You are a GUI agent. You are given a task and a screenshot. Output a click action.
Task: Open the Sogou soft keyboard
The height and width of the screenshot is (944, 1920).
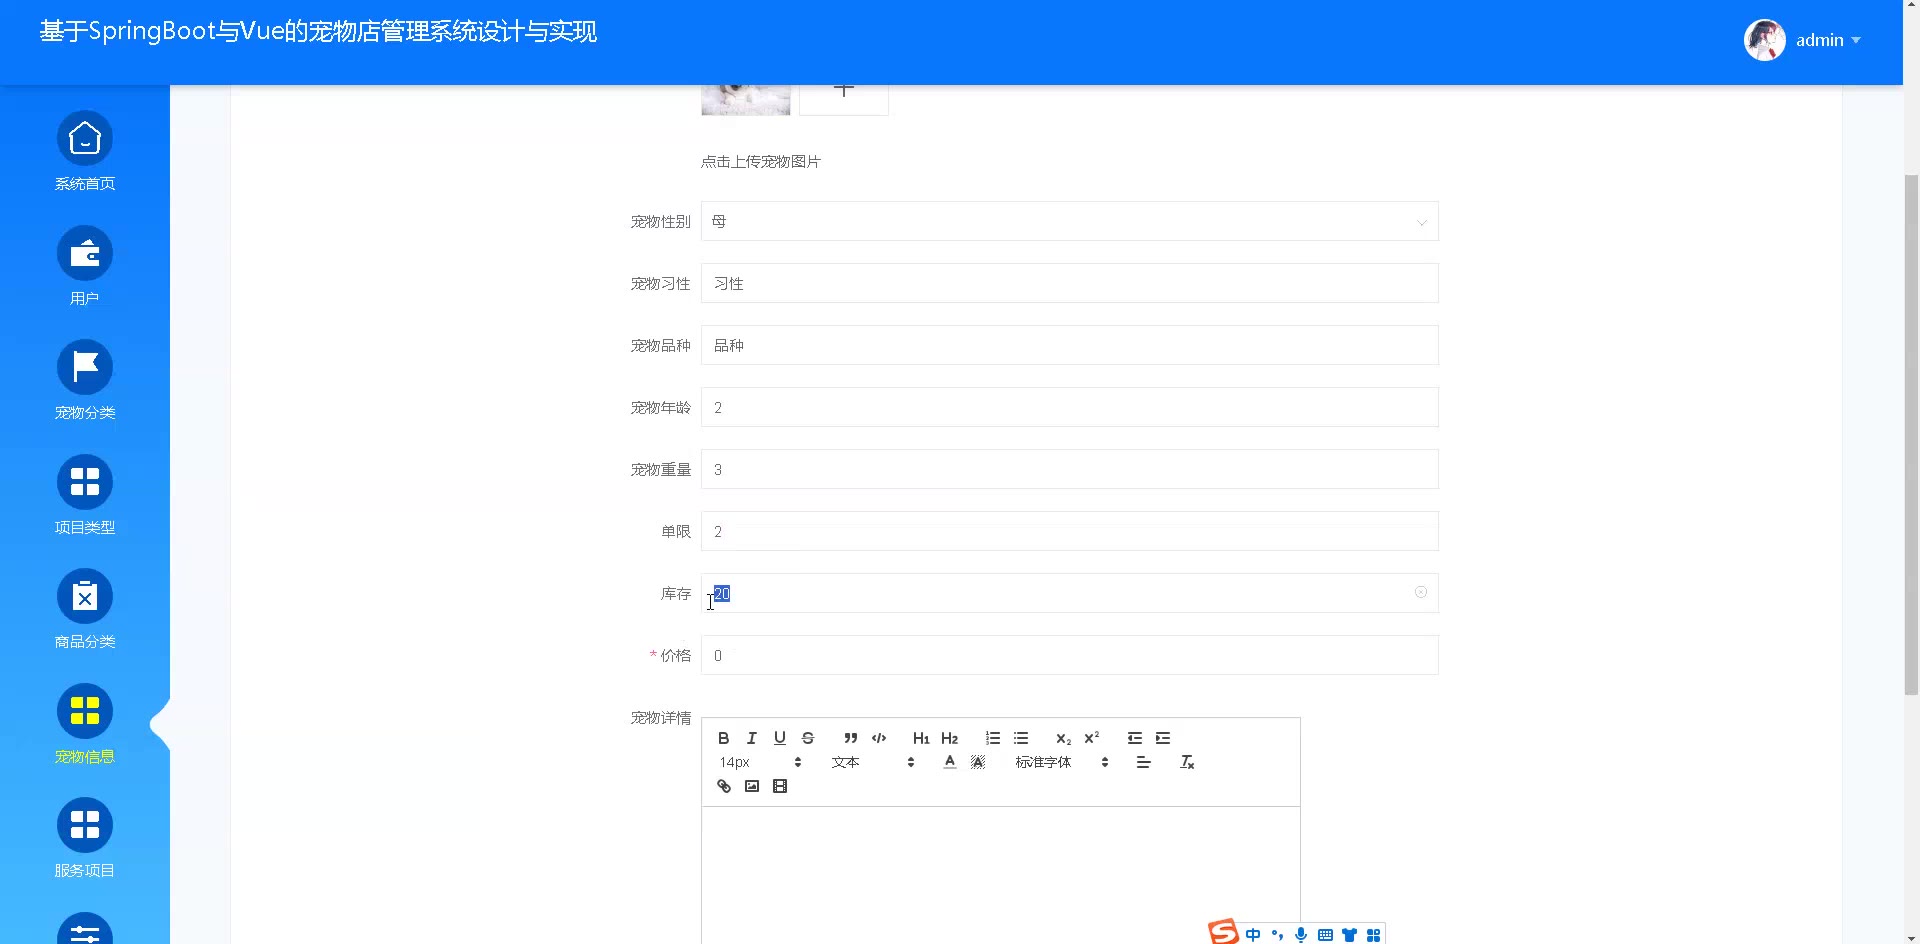[x=1325, y=935]
